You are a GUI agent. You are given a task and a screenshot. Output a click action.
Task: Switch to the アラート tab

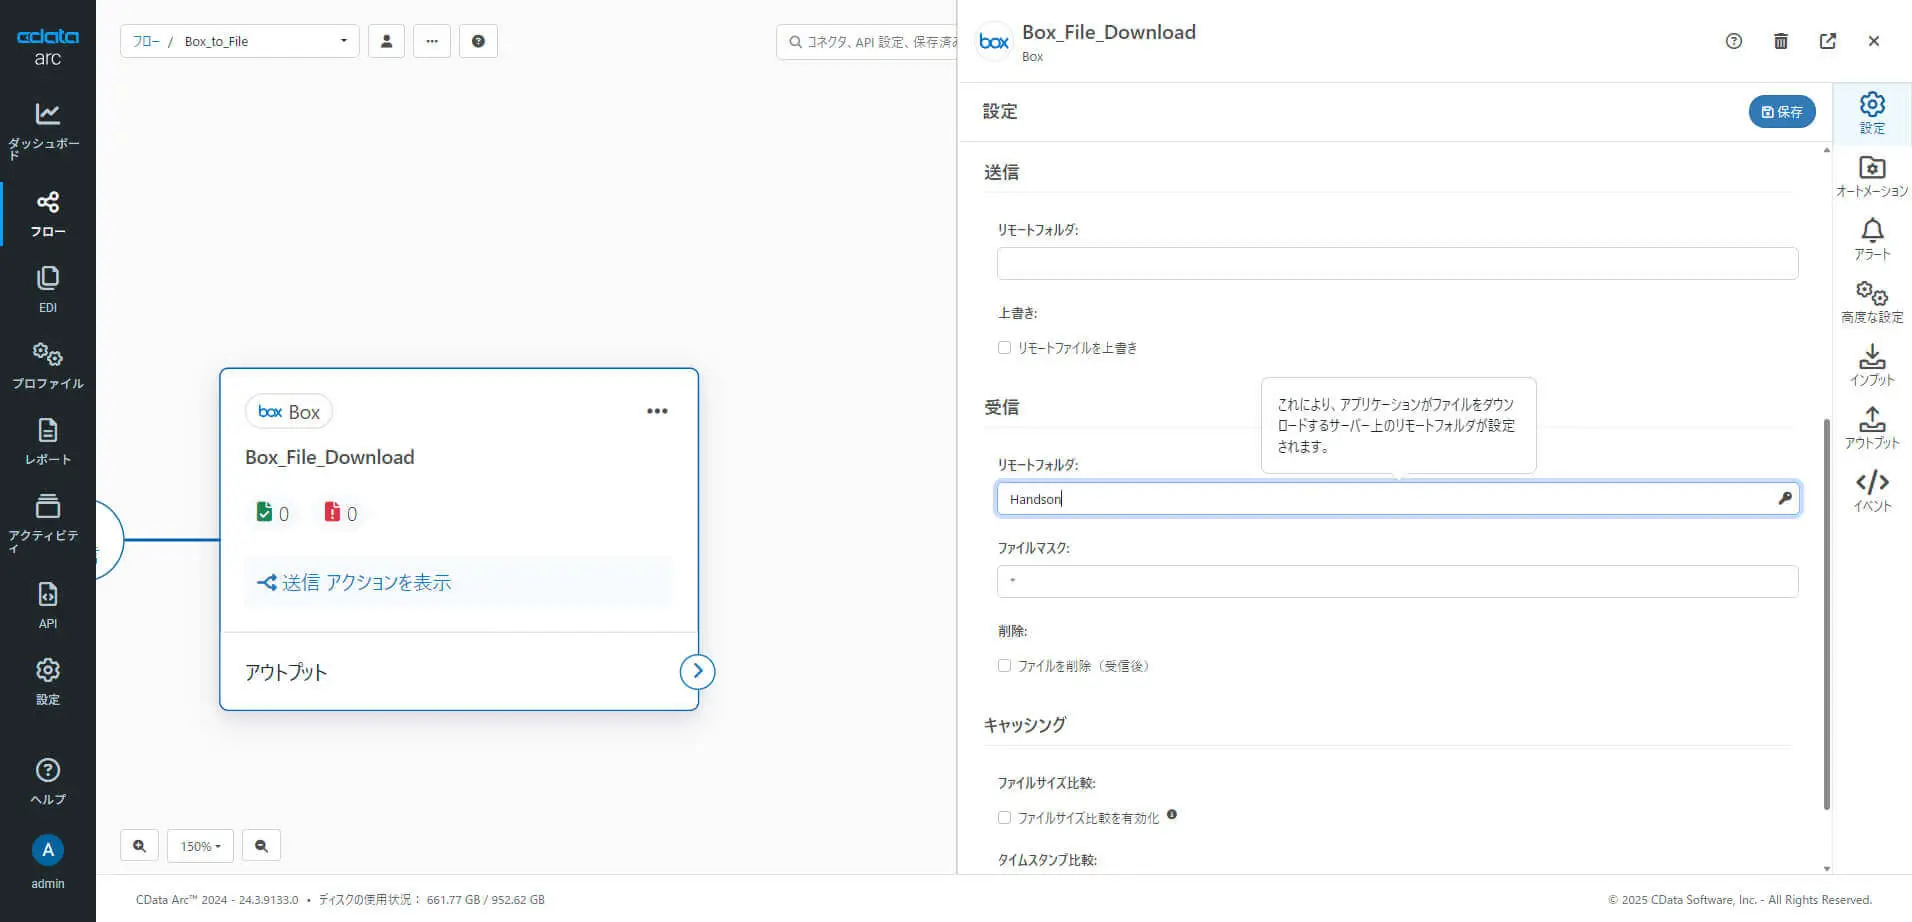coord(1872,239)
